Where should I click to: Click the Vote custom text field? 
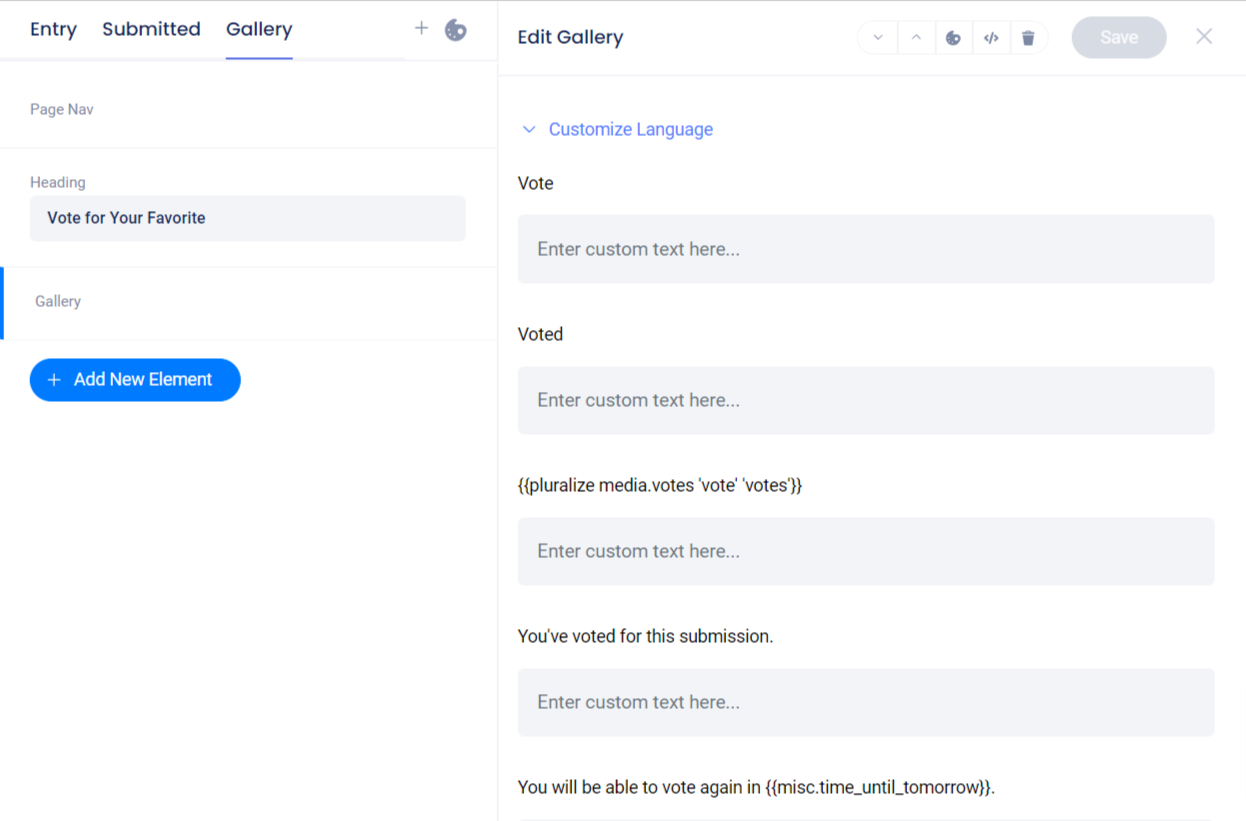(x=865, y=249)
